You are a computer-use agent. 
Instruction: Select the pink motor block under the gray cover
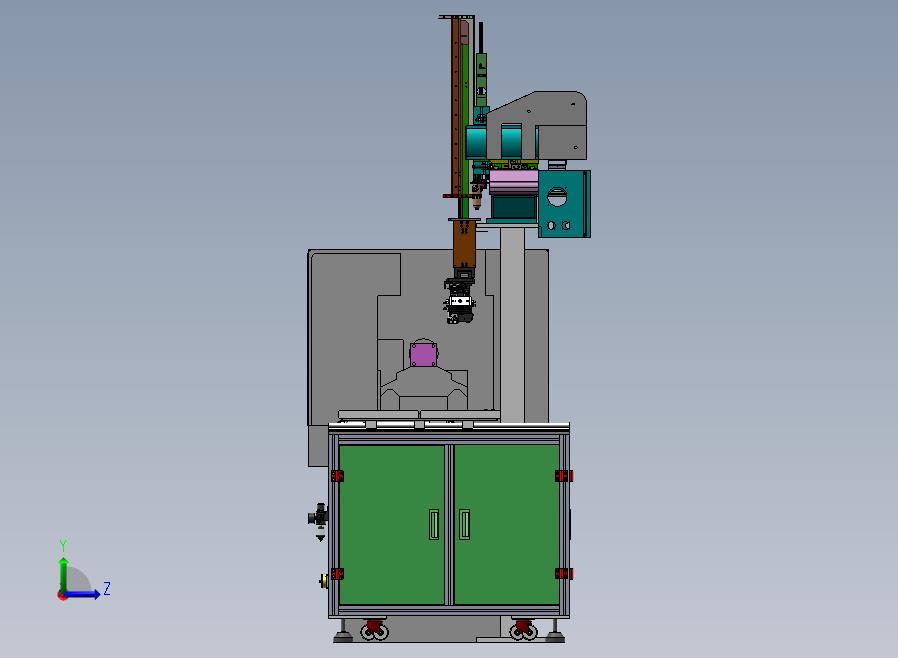pyautogui.click(x=513, y=182)
